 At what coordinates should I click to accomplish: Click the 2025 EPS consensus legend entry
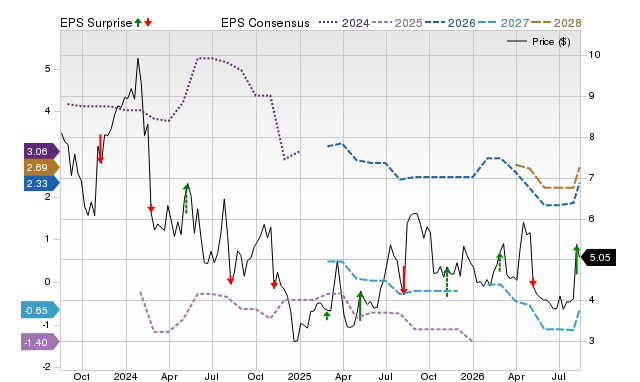397,23
